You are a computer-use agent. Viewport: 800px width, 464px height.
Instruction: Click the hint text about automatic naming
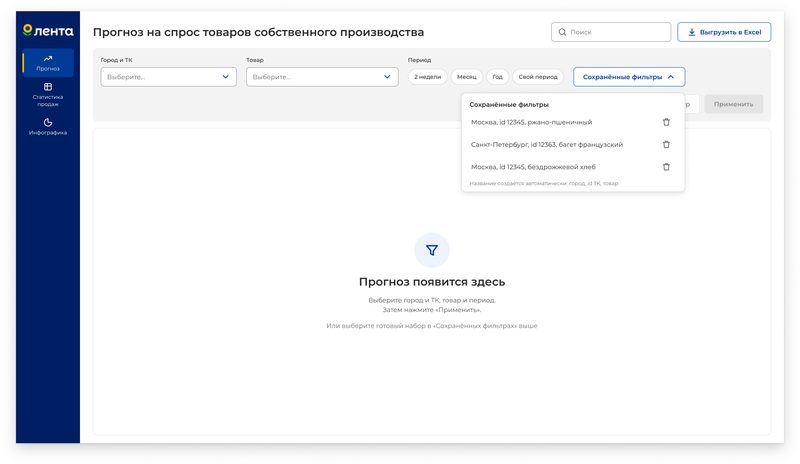point(544,183)
